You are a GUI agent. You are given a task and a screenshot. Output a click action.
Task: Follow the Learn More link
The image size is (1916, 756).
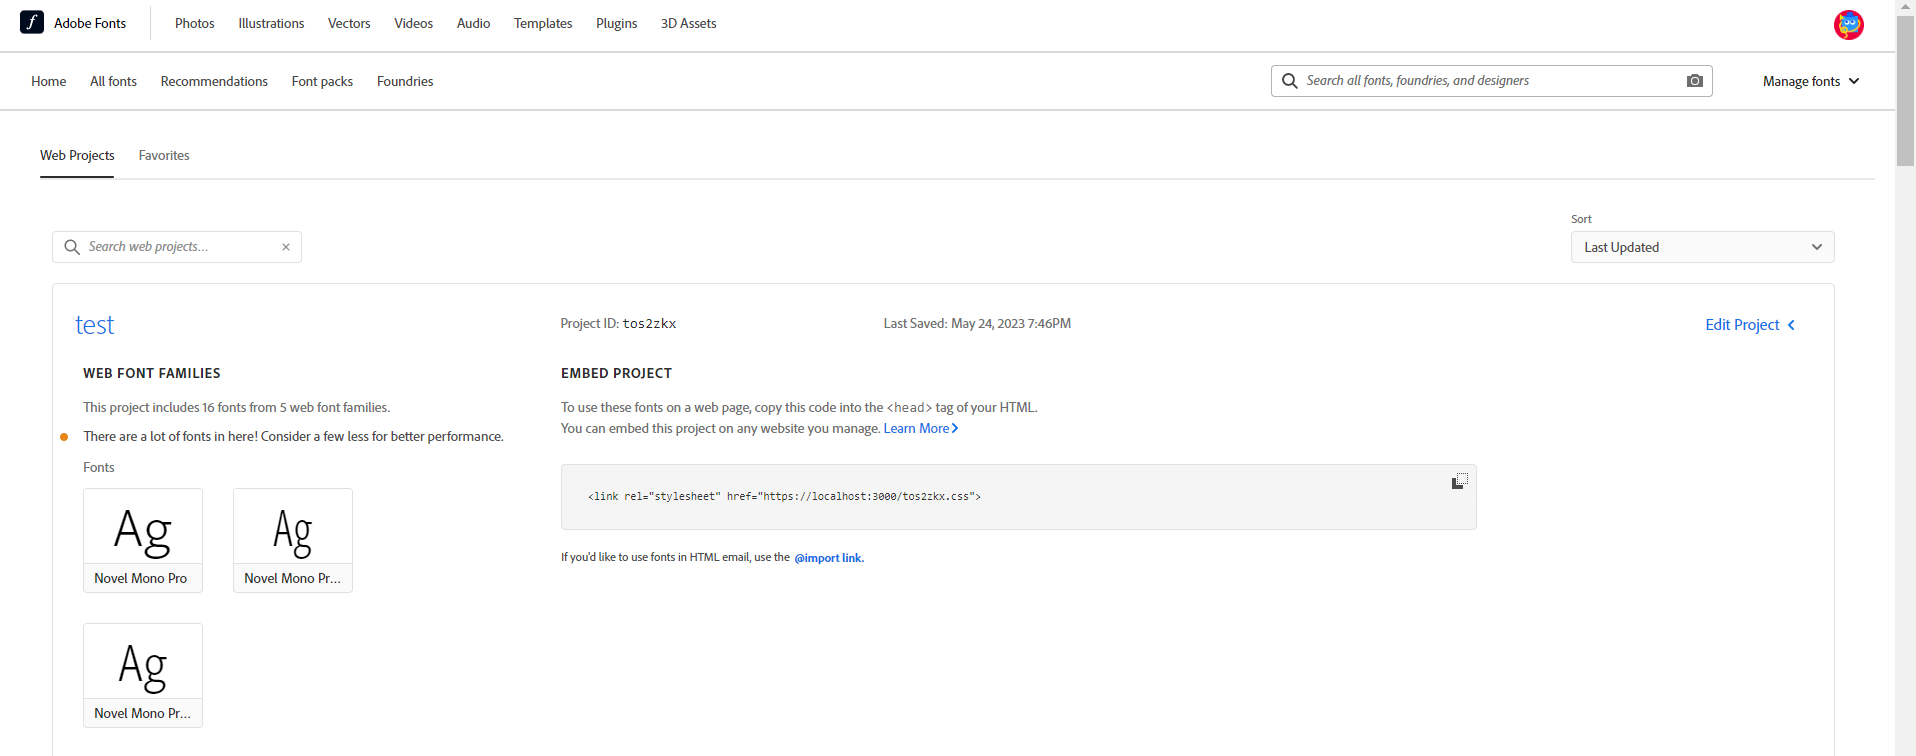point(920,428)
